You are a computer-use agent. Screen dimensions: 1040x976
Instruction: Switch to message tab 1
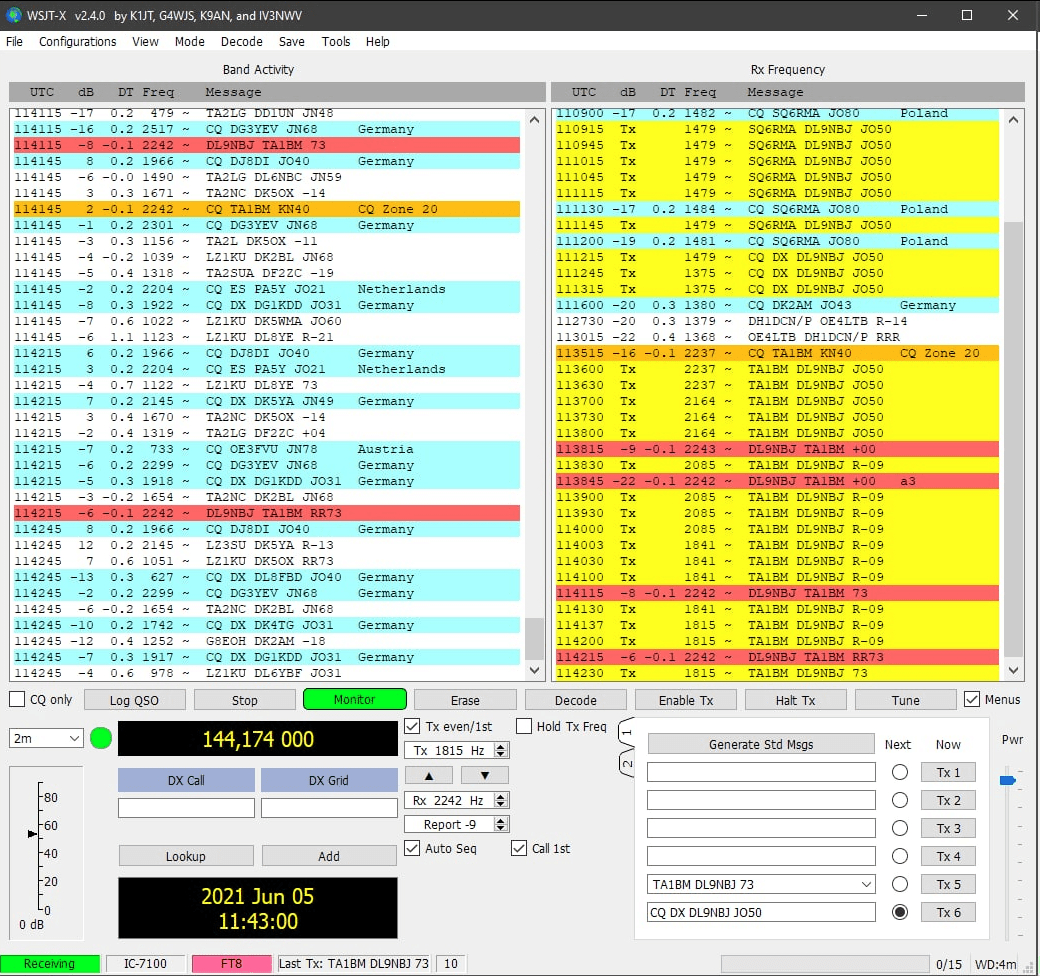click(627, 731)
